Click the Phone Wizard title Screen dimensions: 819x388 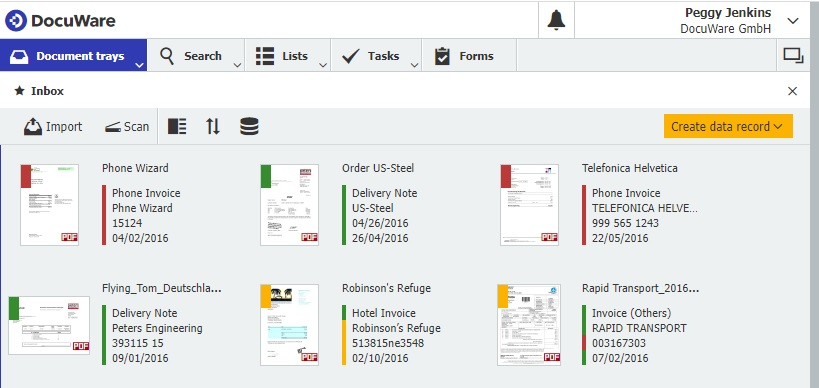click(x=135, y=168)
